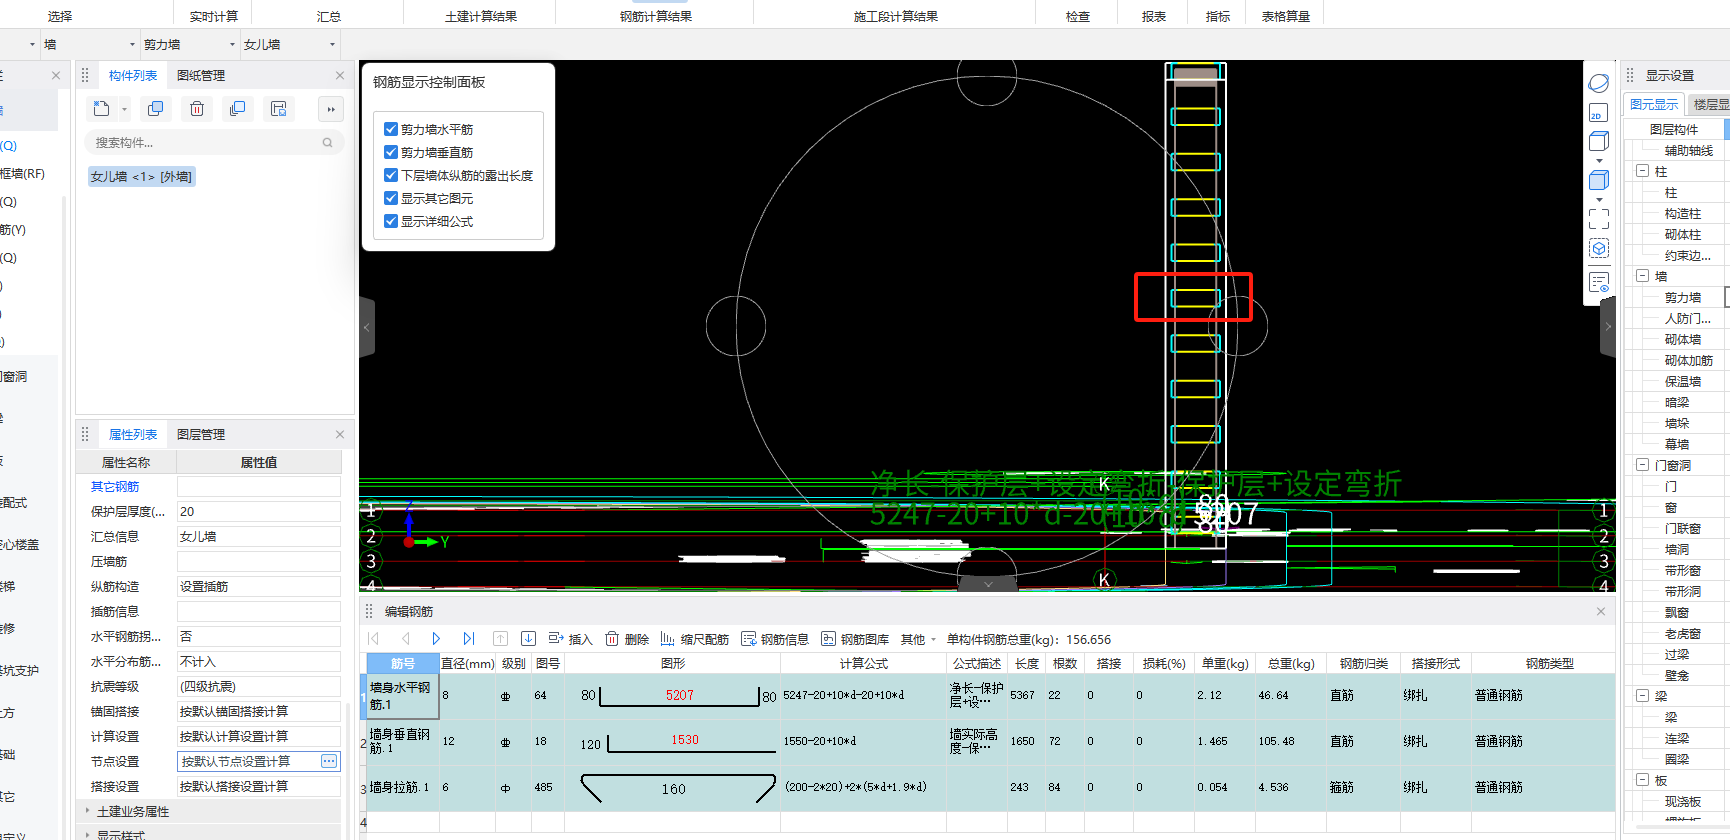
Task: Toggle 显示其它图元 checkbox
Action: pyautogui.click(x=391, y=198)
